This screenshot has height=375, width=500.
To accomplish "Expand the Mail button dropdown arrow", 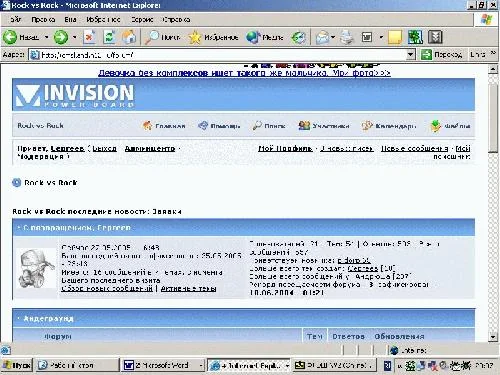I will tap(333, 37).
